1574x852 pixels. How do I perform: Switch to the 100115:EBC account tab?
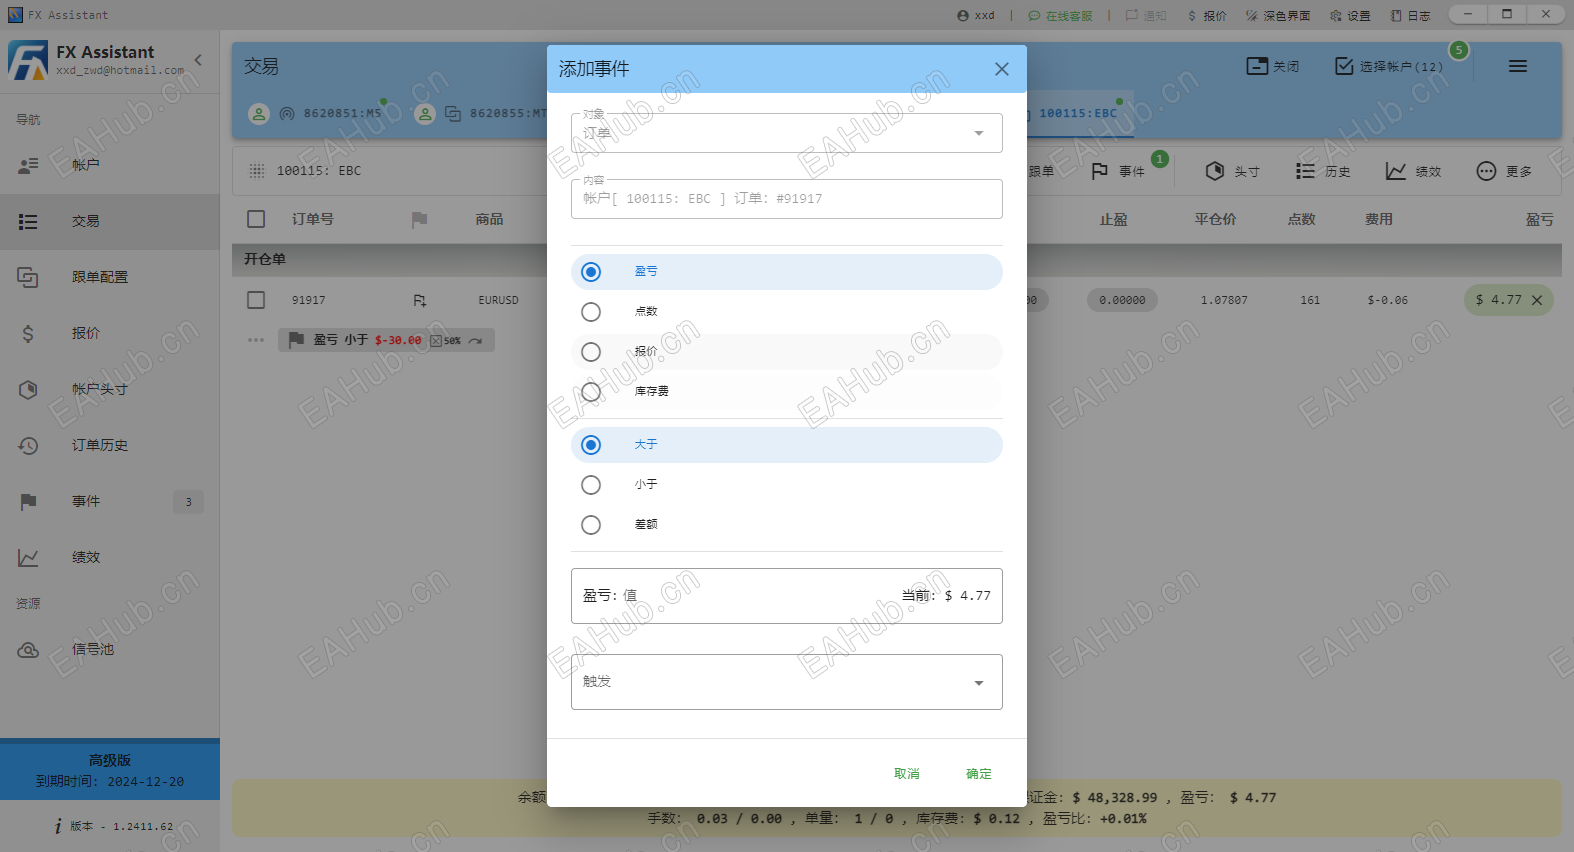pyautogui.click(x=1078, y=114)
